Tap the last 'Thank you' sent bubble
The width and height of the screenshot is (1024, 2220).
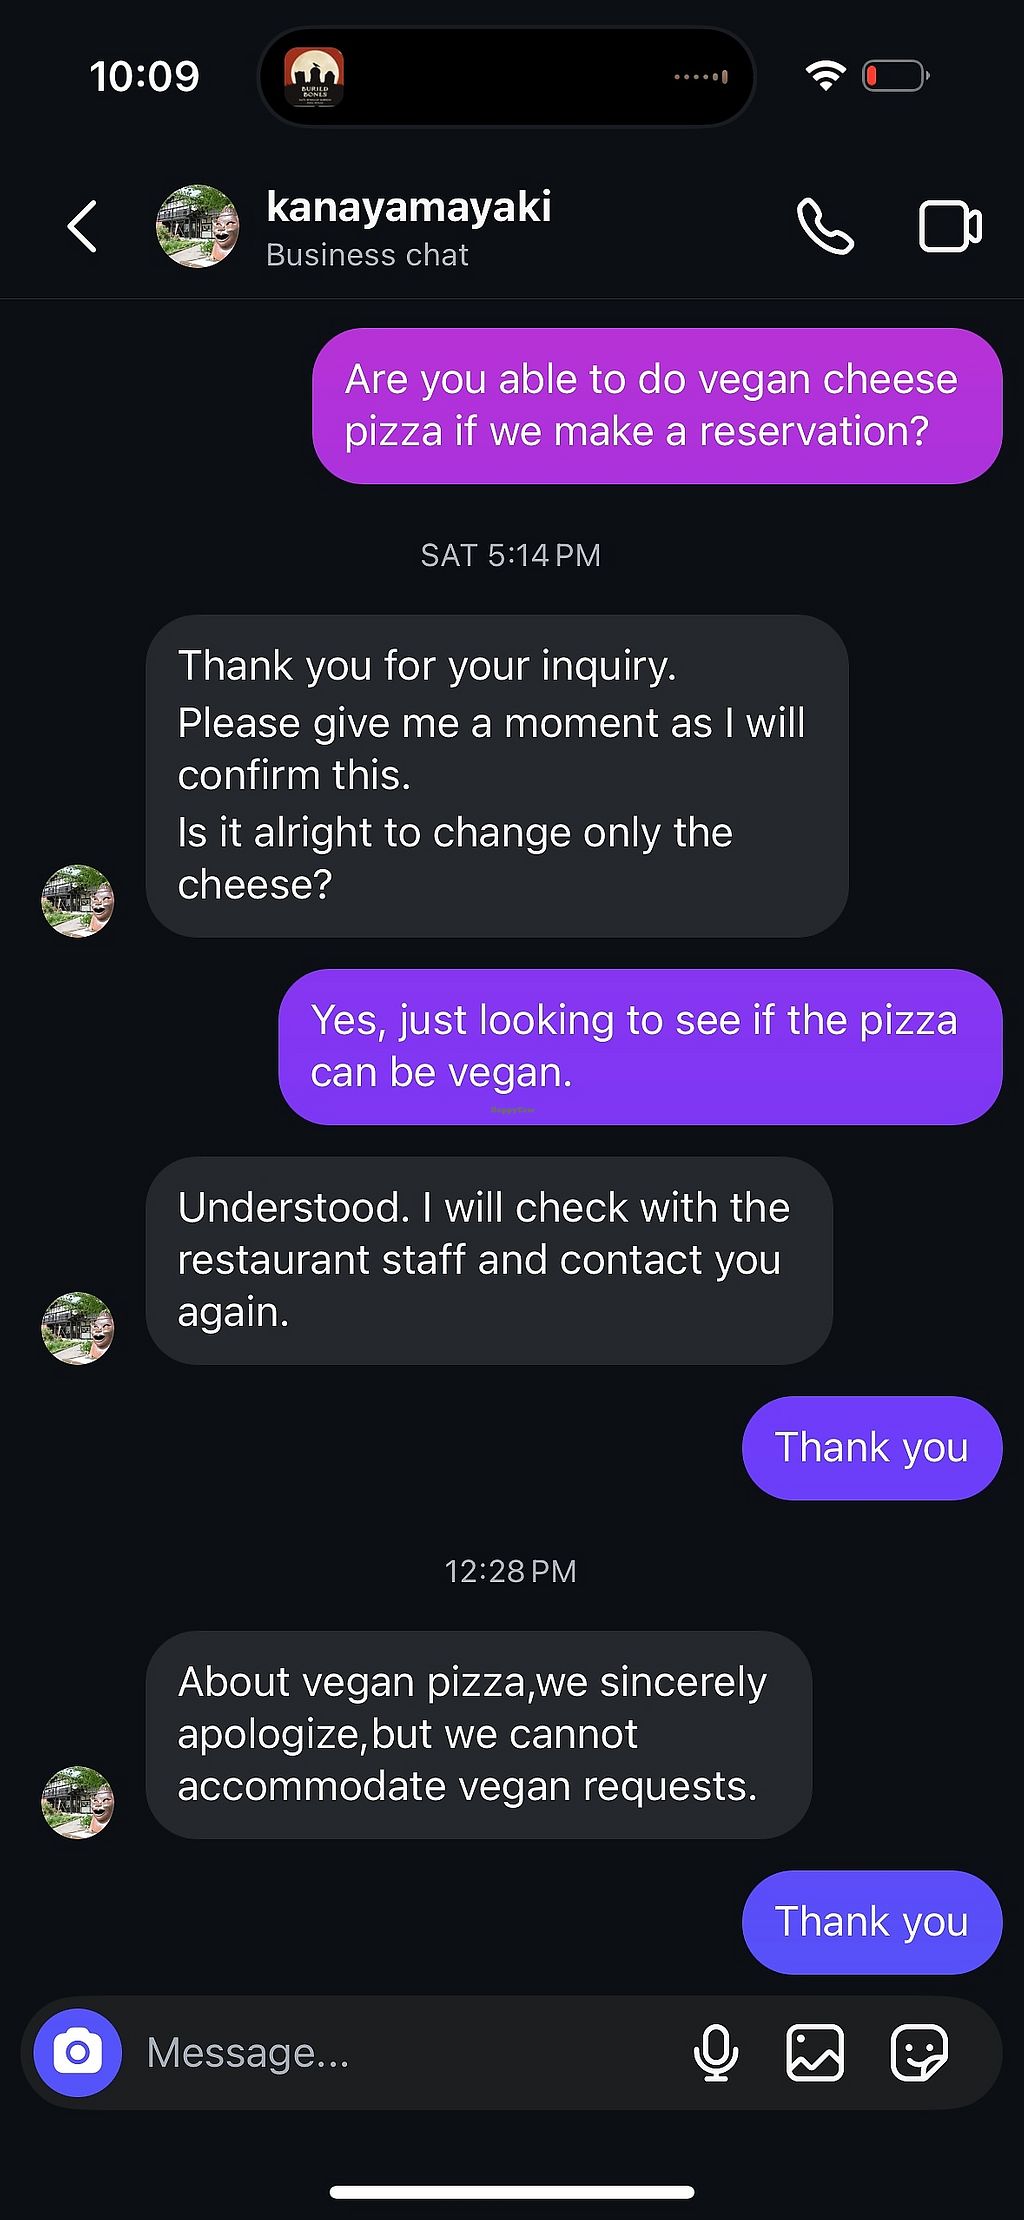pyautogui.click(x=871, y=1922)
